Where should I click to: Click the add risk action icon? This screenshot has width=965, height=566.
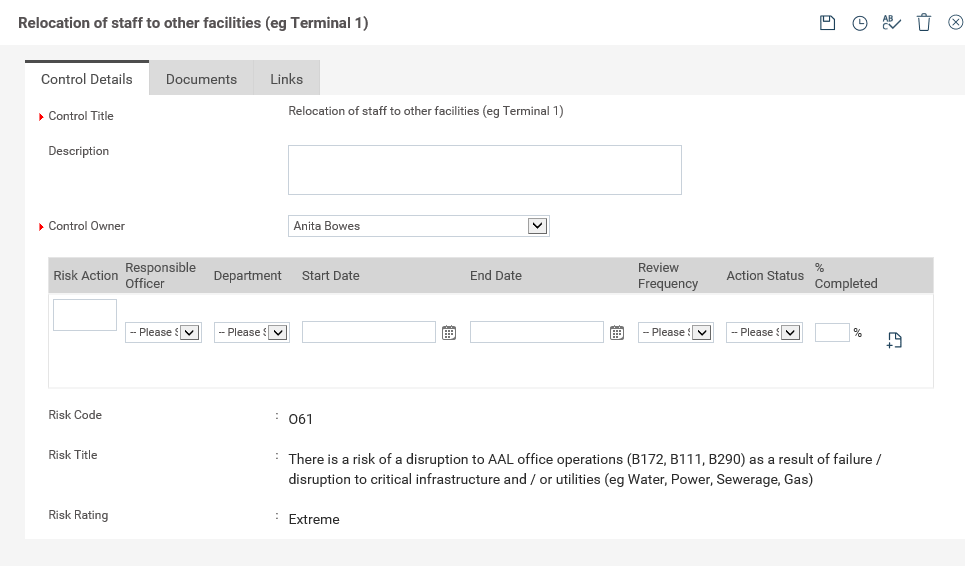(894, 341)
